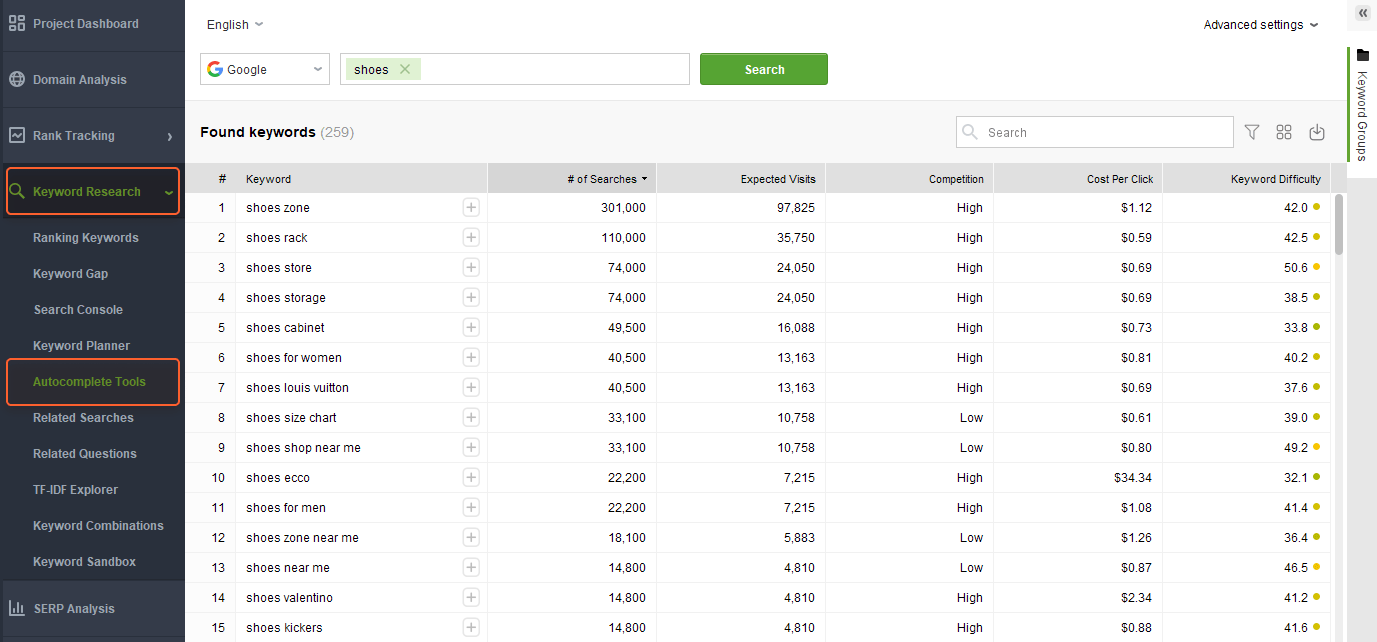Click the grid view icon
Viewport: 1377px width, 642px height.
pos(1284,132)
